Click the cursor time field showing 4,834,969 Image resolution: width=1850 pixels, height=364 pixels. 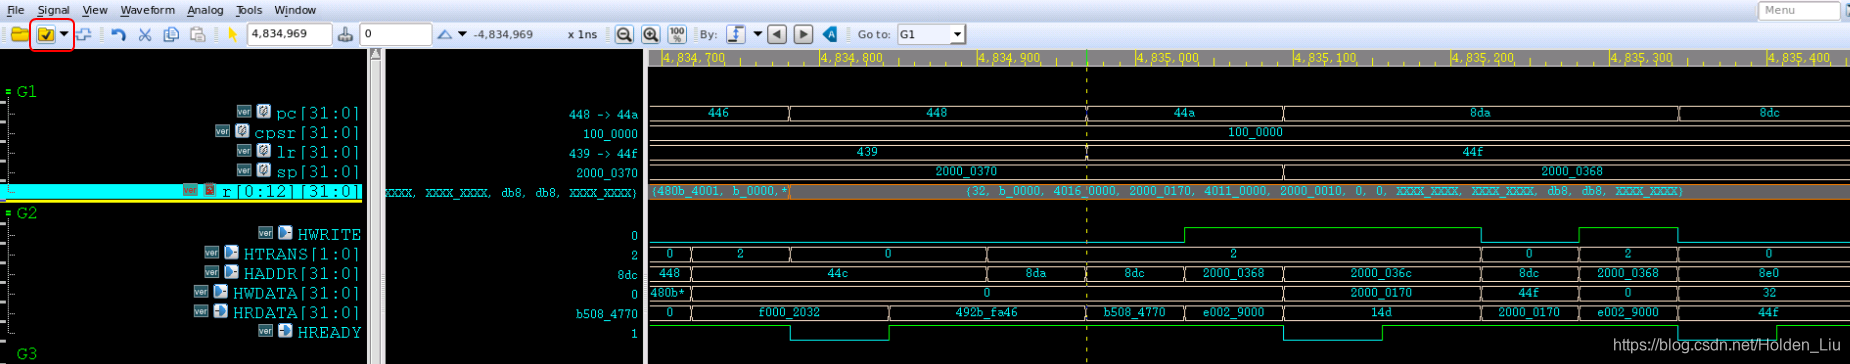tap(289, 34)
